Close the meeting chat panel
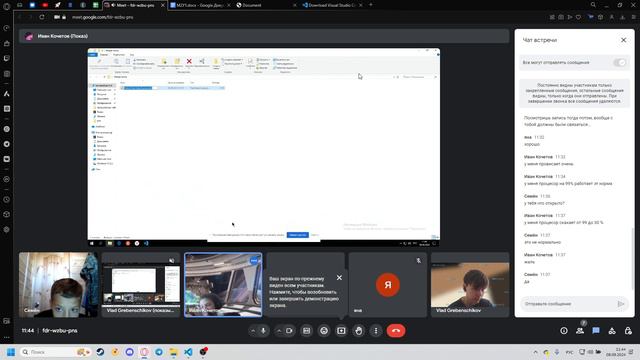The image size is (640, 360). point(623,40)
